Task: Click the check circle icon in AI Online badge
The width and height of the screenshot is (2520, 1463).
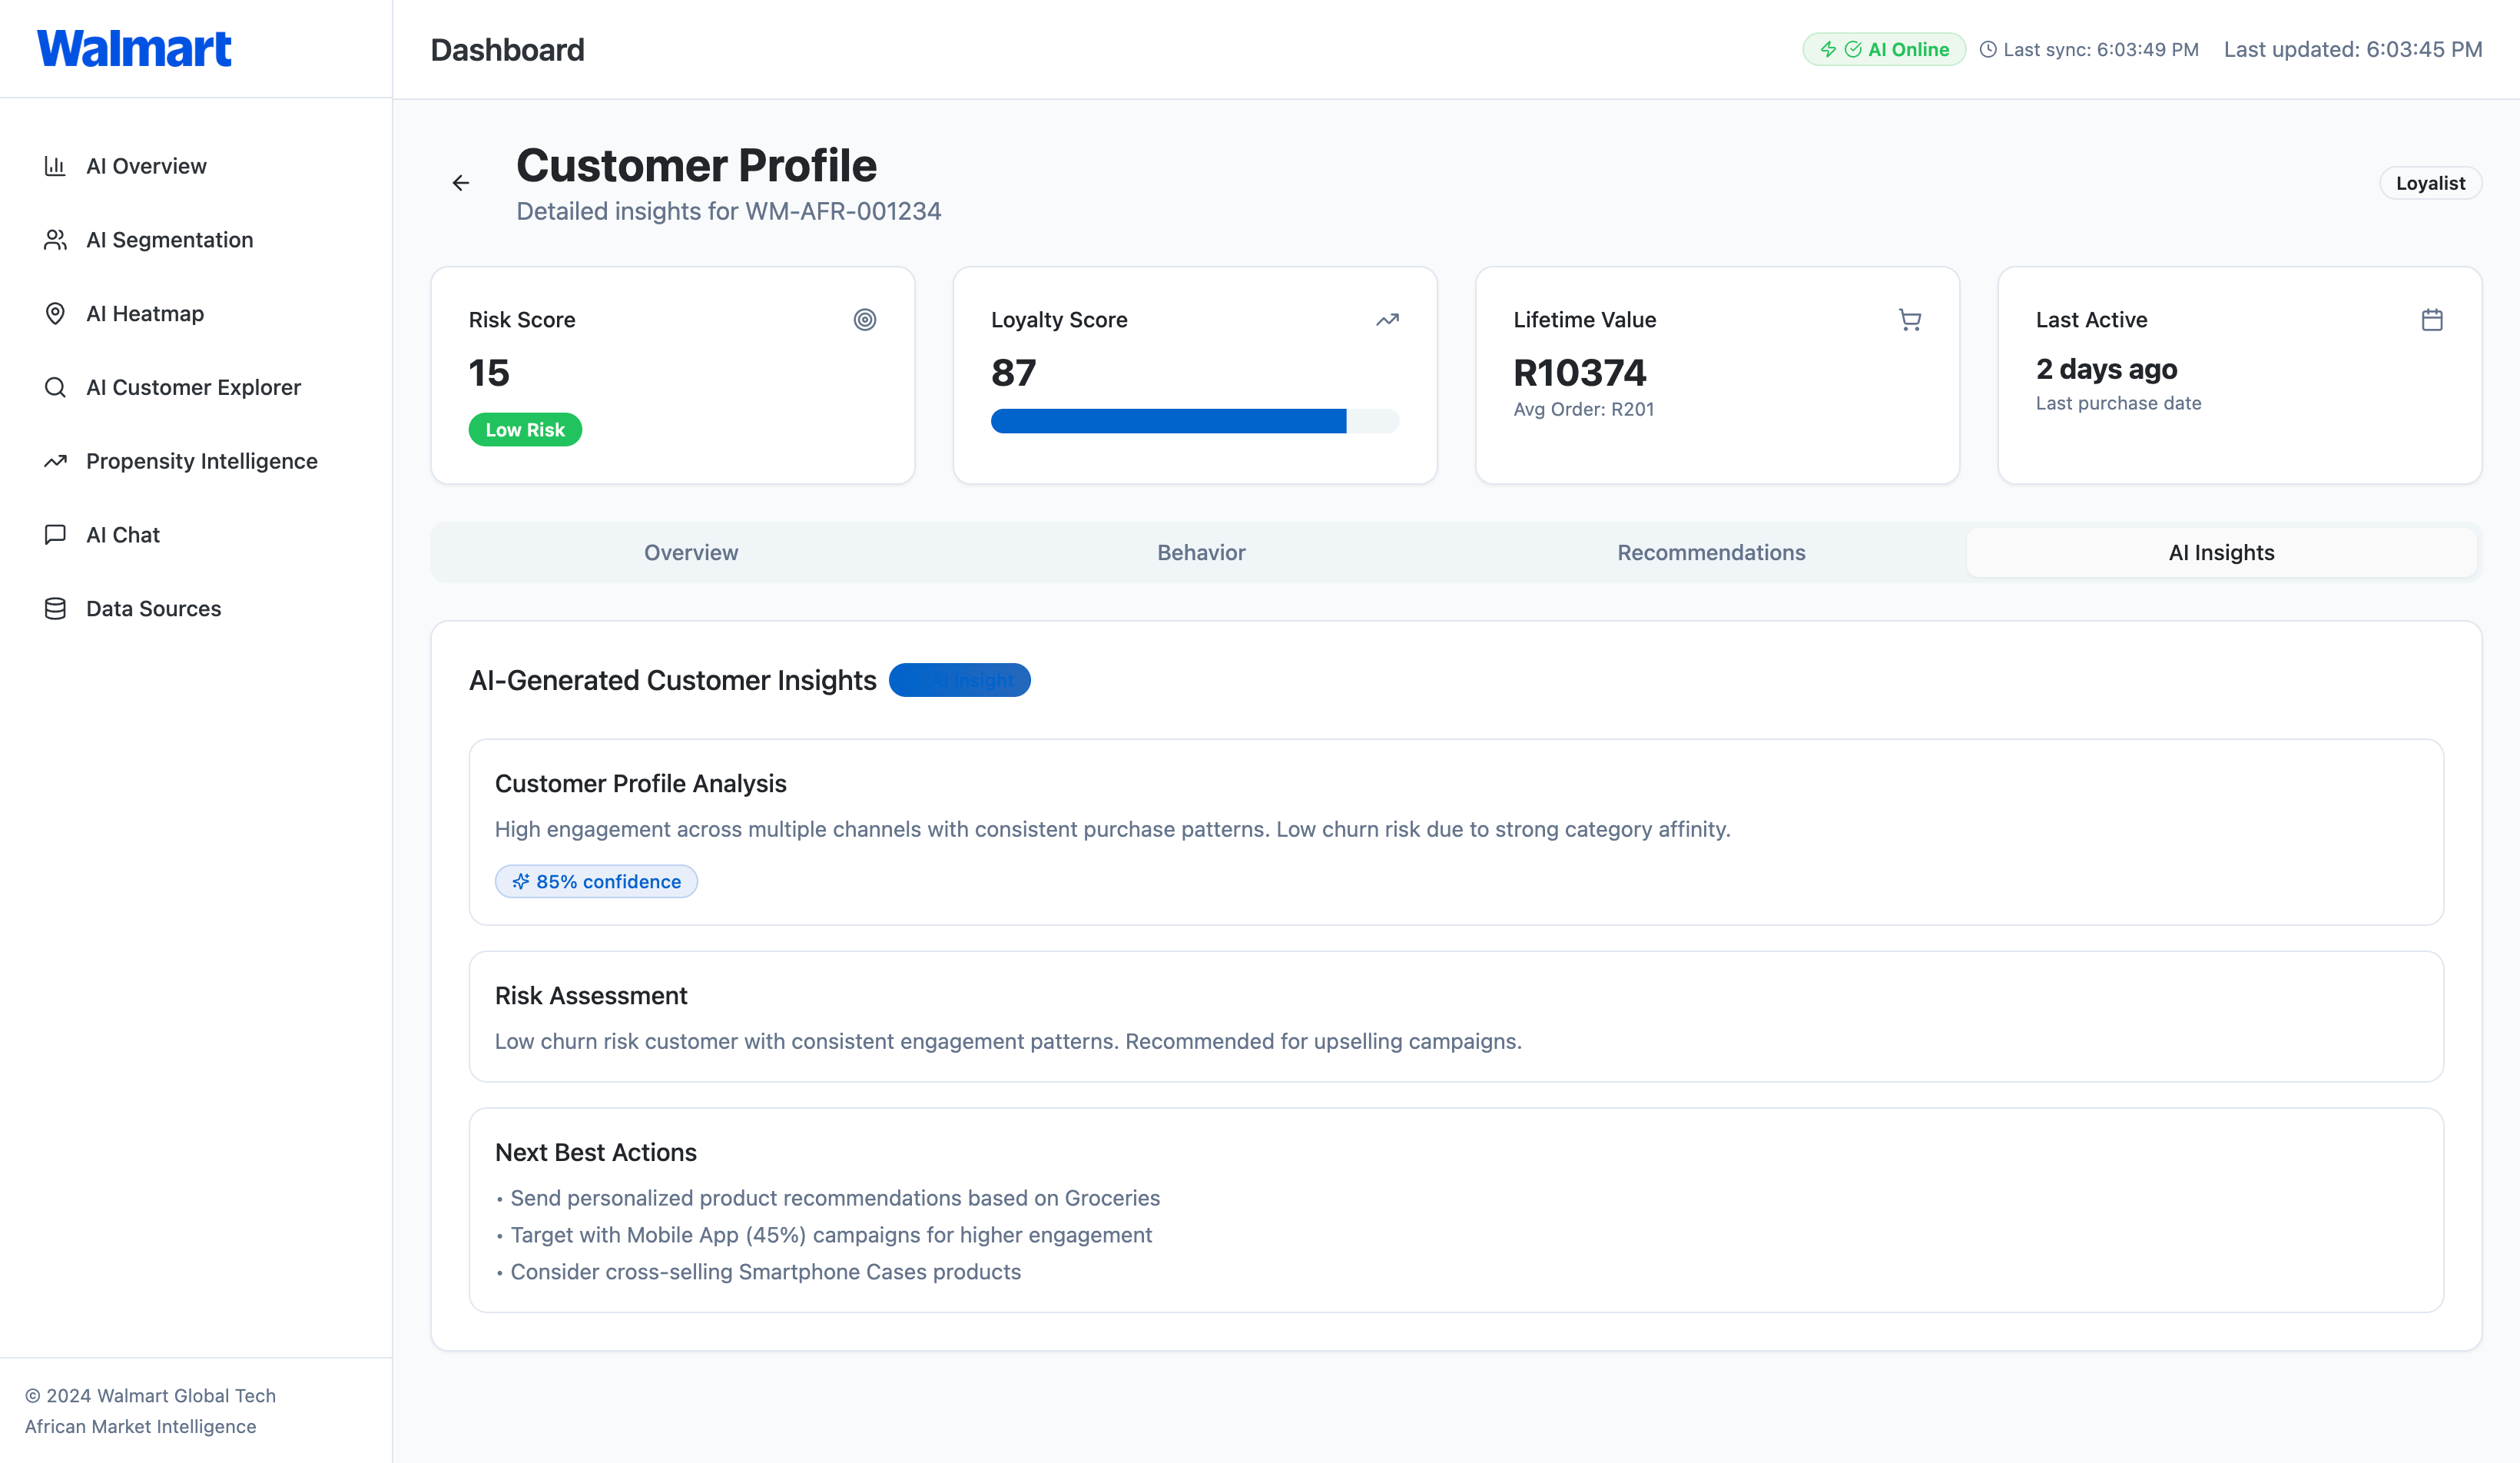Action: point(1853,49)
